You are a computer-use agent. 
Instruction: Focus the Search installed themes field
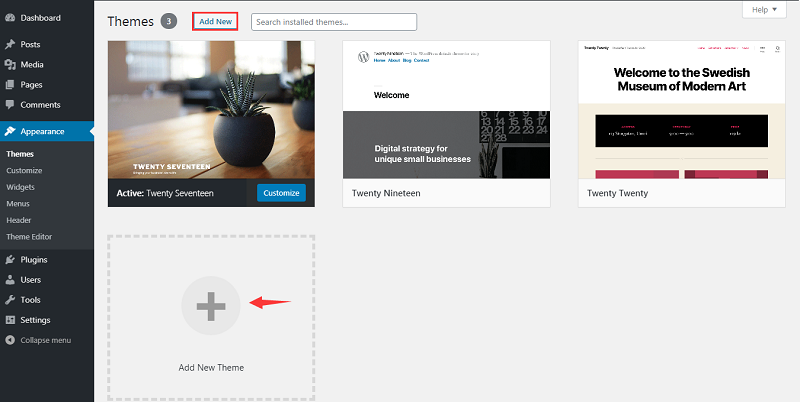pos(334,22)
